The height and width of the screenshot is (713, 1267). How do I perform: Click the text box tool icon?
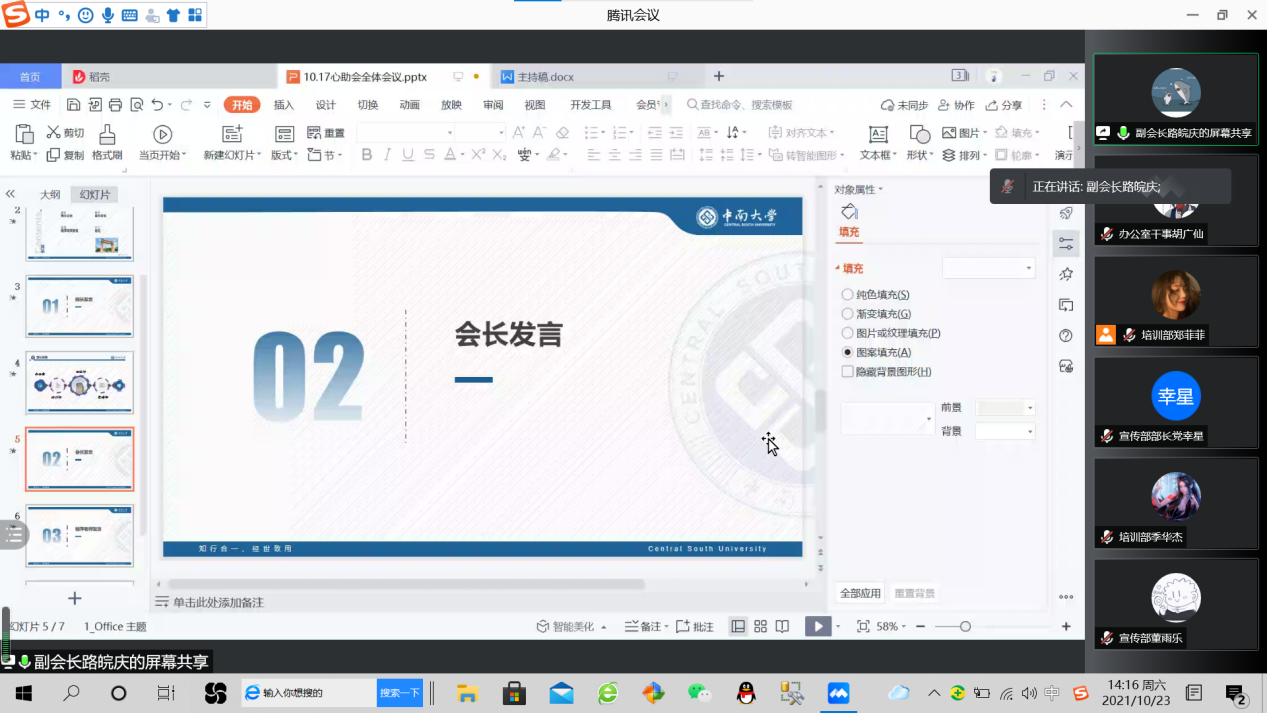click(878, 135)
